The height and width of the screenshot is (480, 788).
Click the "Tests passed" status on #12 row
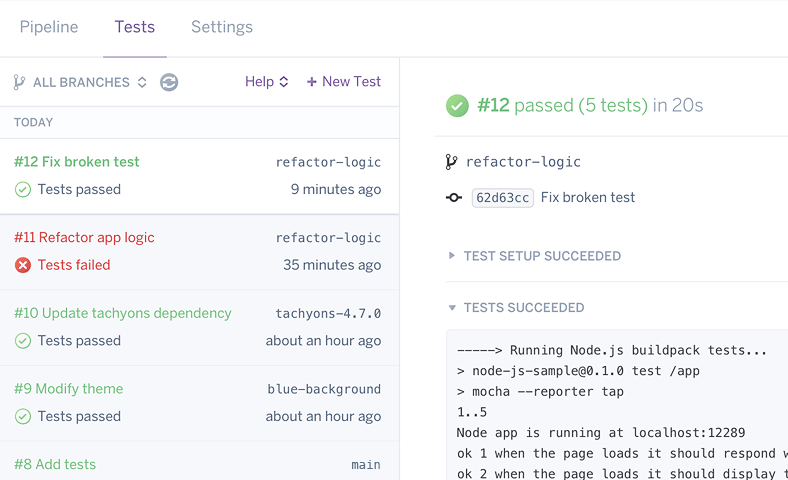point(79,189)
